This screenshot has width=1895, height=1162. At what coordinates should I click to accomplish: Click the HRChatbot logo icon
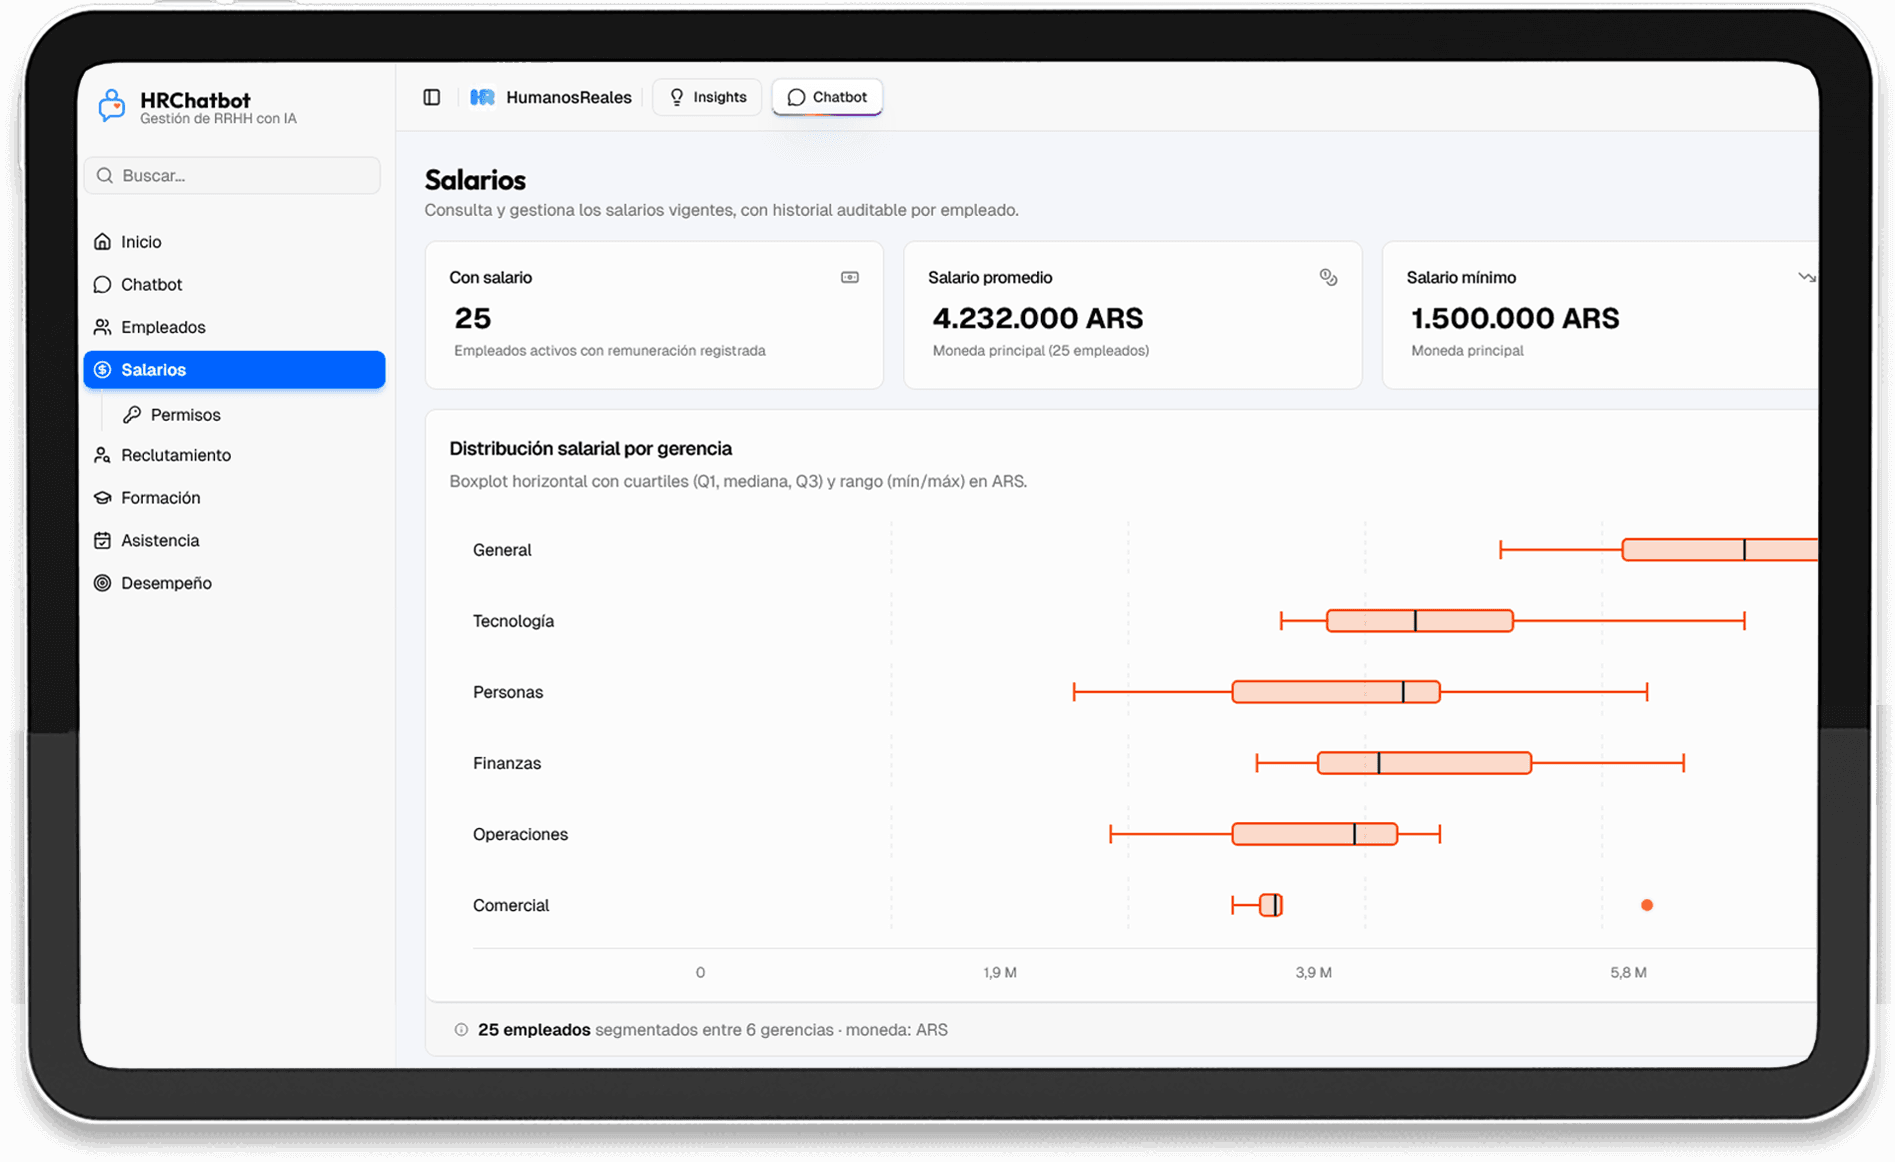click(x=112, y=106)
